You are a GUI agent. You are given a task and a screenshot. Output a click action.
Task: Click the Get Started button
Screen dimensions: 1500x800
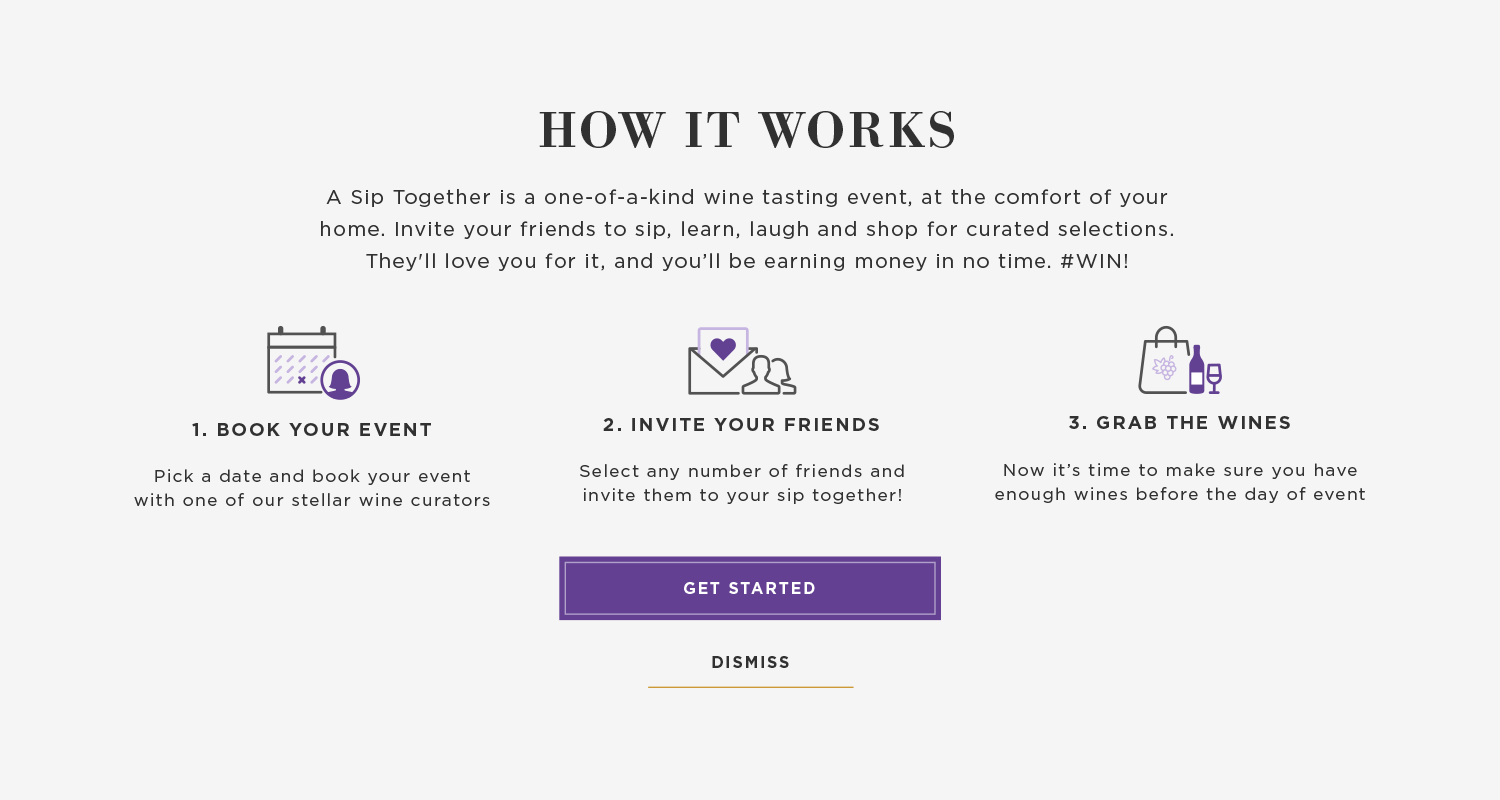750,588
